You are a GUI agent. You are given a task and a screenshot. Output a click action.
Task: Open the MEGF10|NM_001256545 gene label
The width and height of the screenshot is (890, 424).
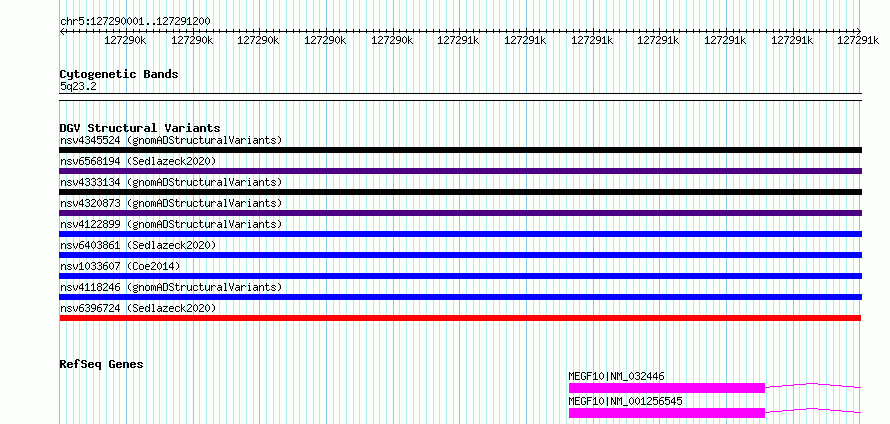click(625, 401)
